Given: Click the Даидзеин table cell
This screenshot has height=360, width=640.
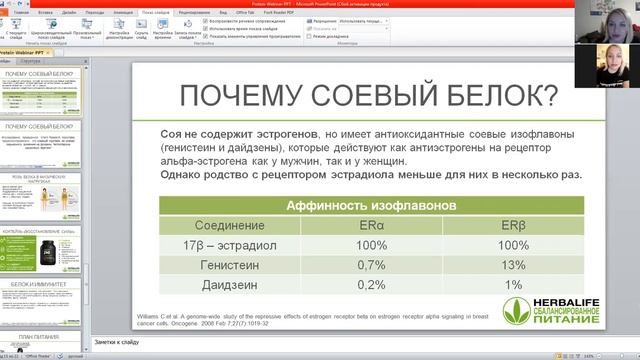Looking at the screenshot, I should tap(229, 285).
